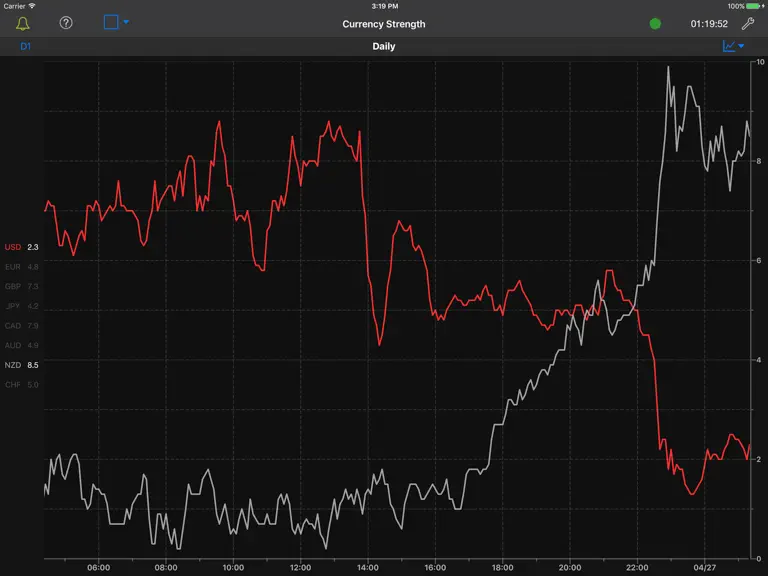768x576 pixels.
Task: Toggle the USD currency line
Action: coord(22,247)
